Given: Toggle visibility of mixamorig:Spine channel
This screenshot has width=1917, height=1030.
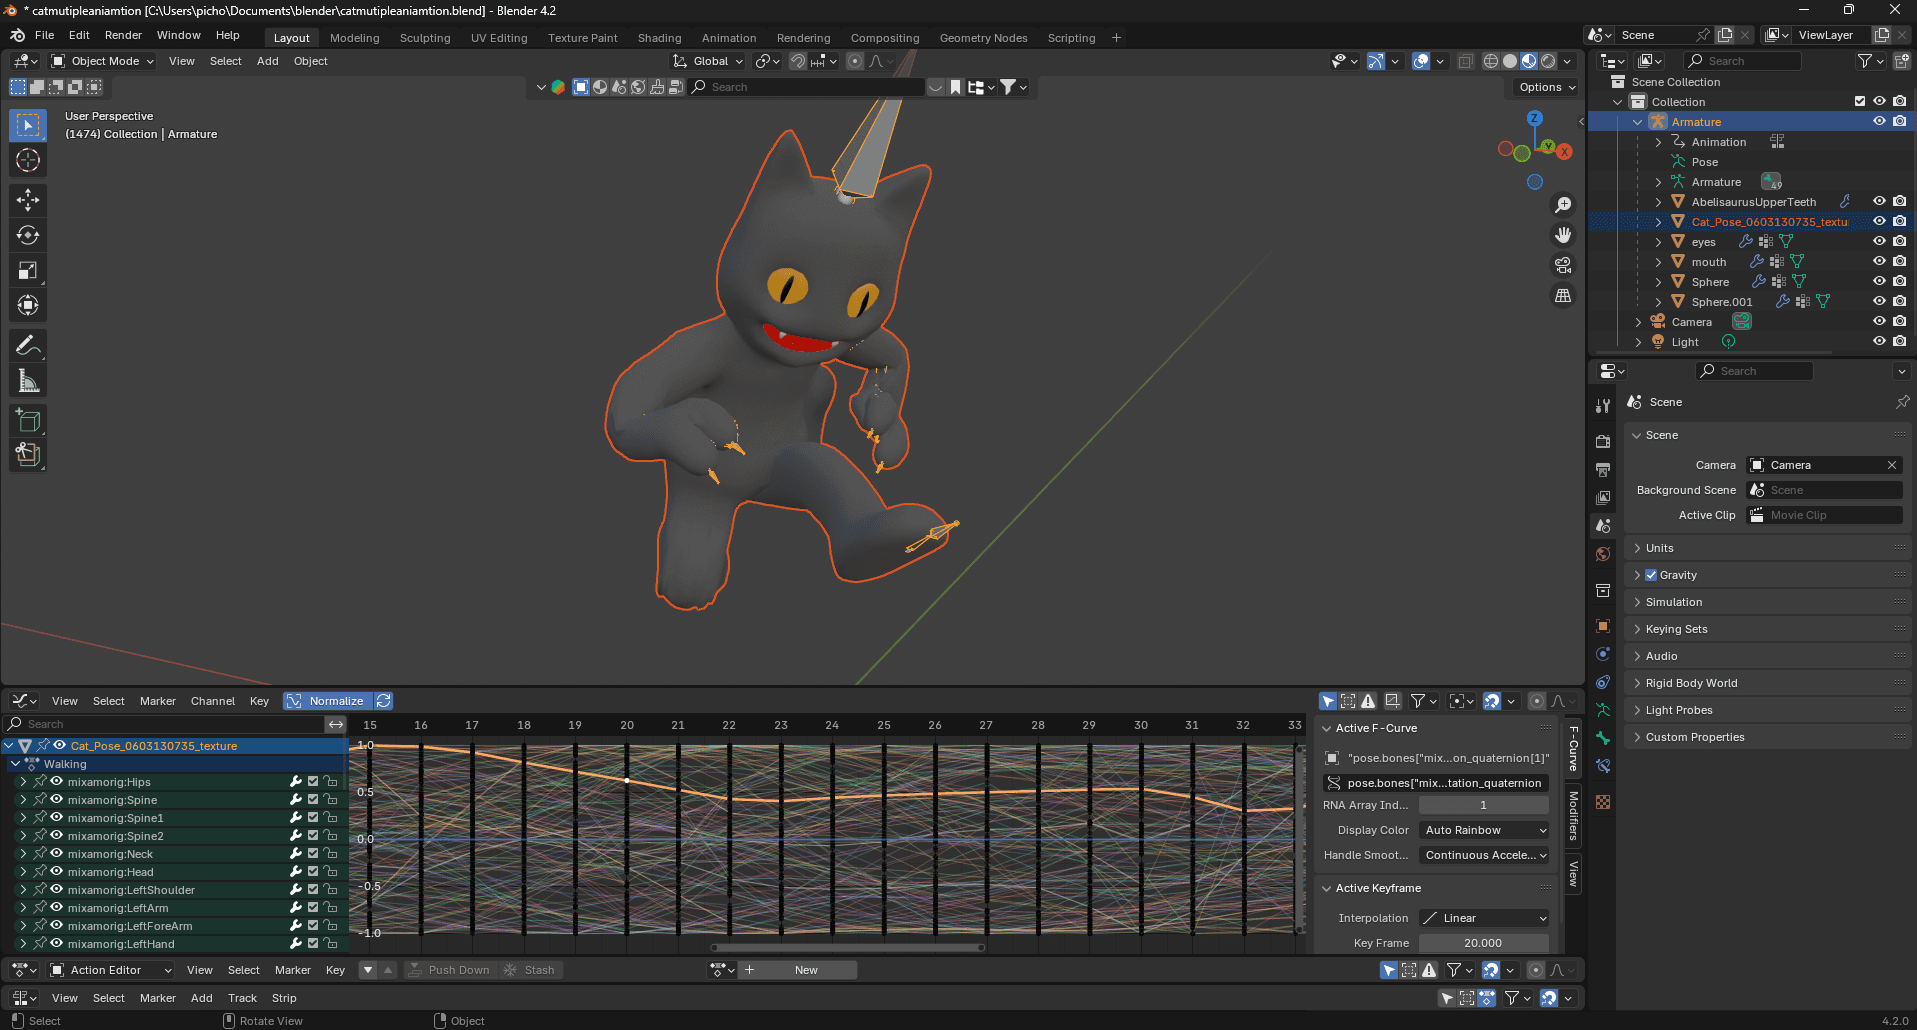Looking at the screenshot, I should [x=57, y=800].
